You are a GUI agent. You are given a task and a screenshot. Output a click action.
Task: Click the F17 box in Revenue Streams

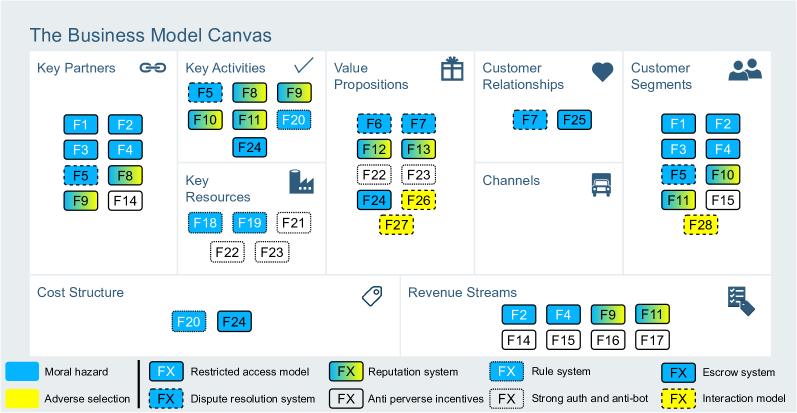click(652, 340)
